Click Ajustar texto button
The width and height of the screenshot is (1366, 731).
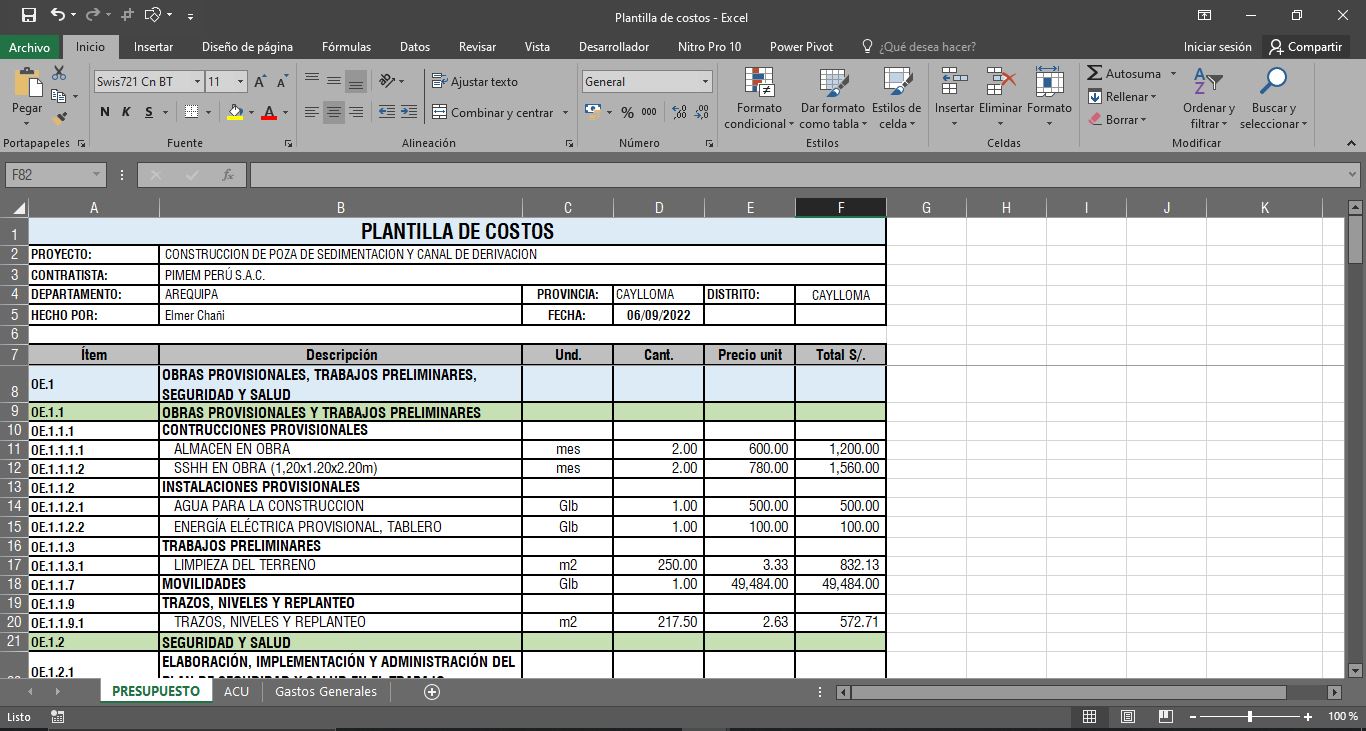point(475,81)
